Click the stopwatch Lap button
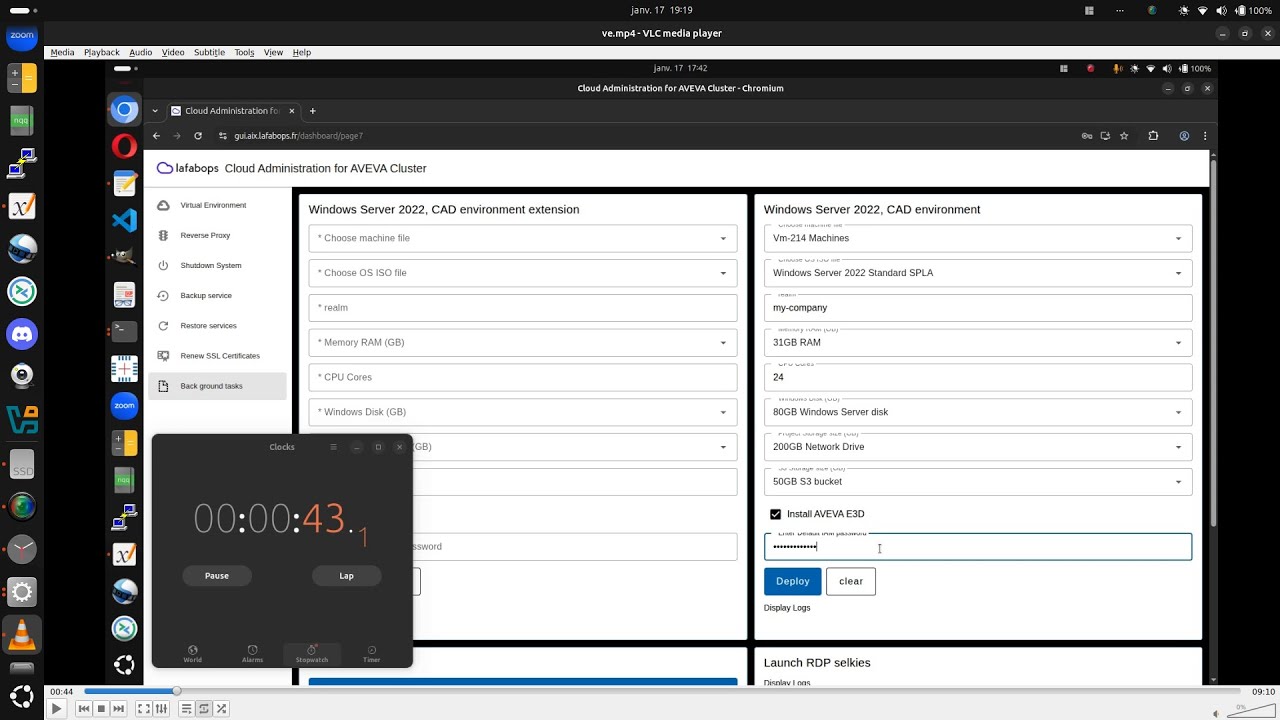This screenshot has height=720, width=1280. click(x=346, y=576)
